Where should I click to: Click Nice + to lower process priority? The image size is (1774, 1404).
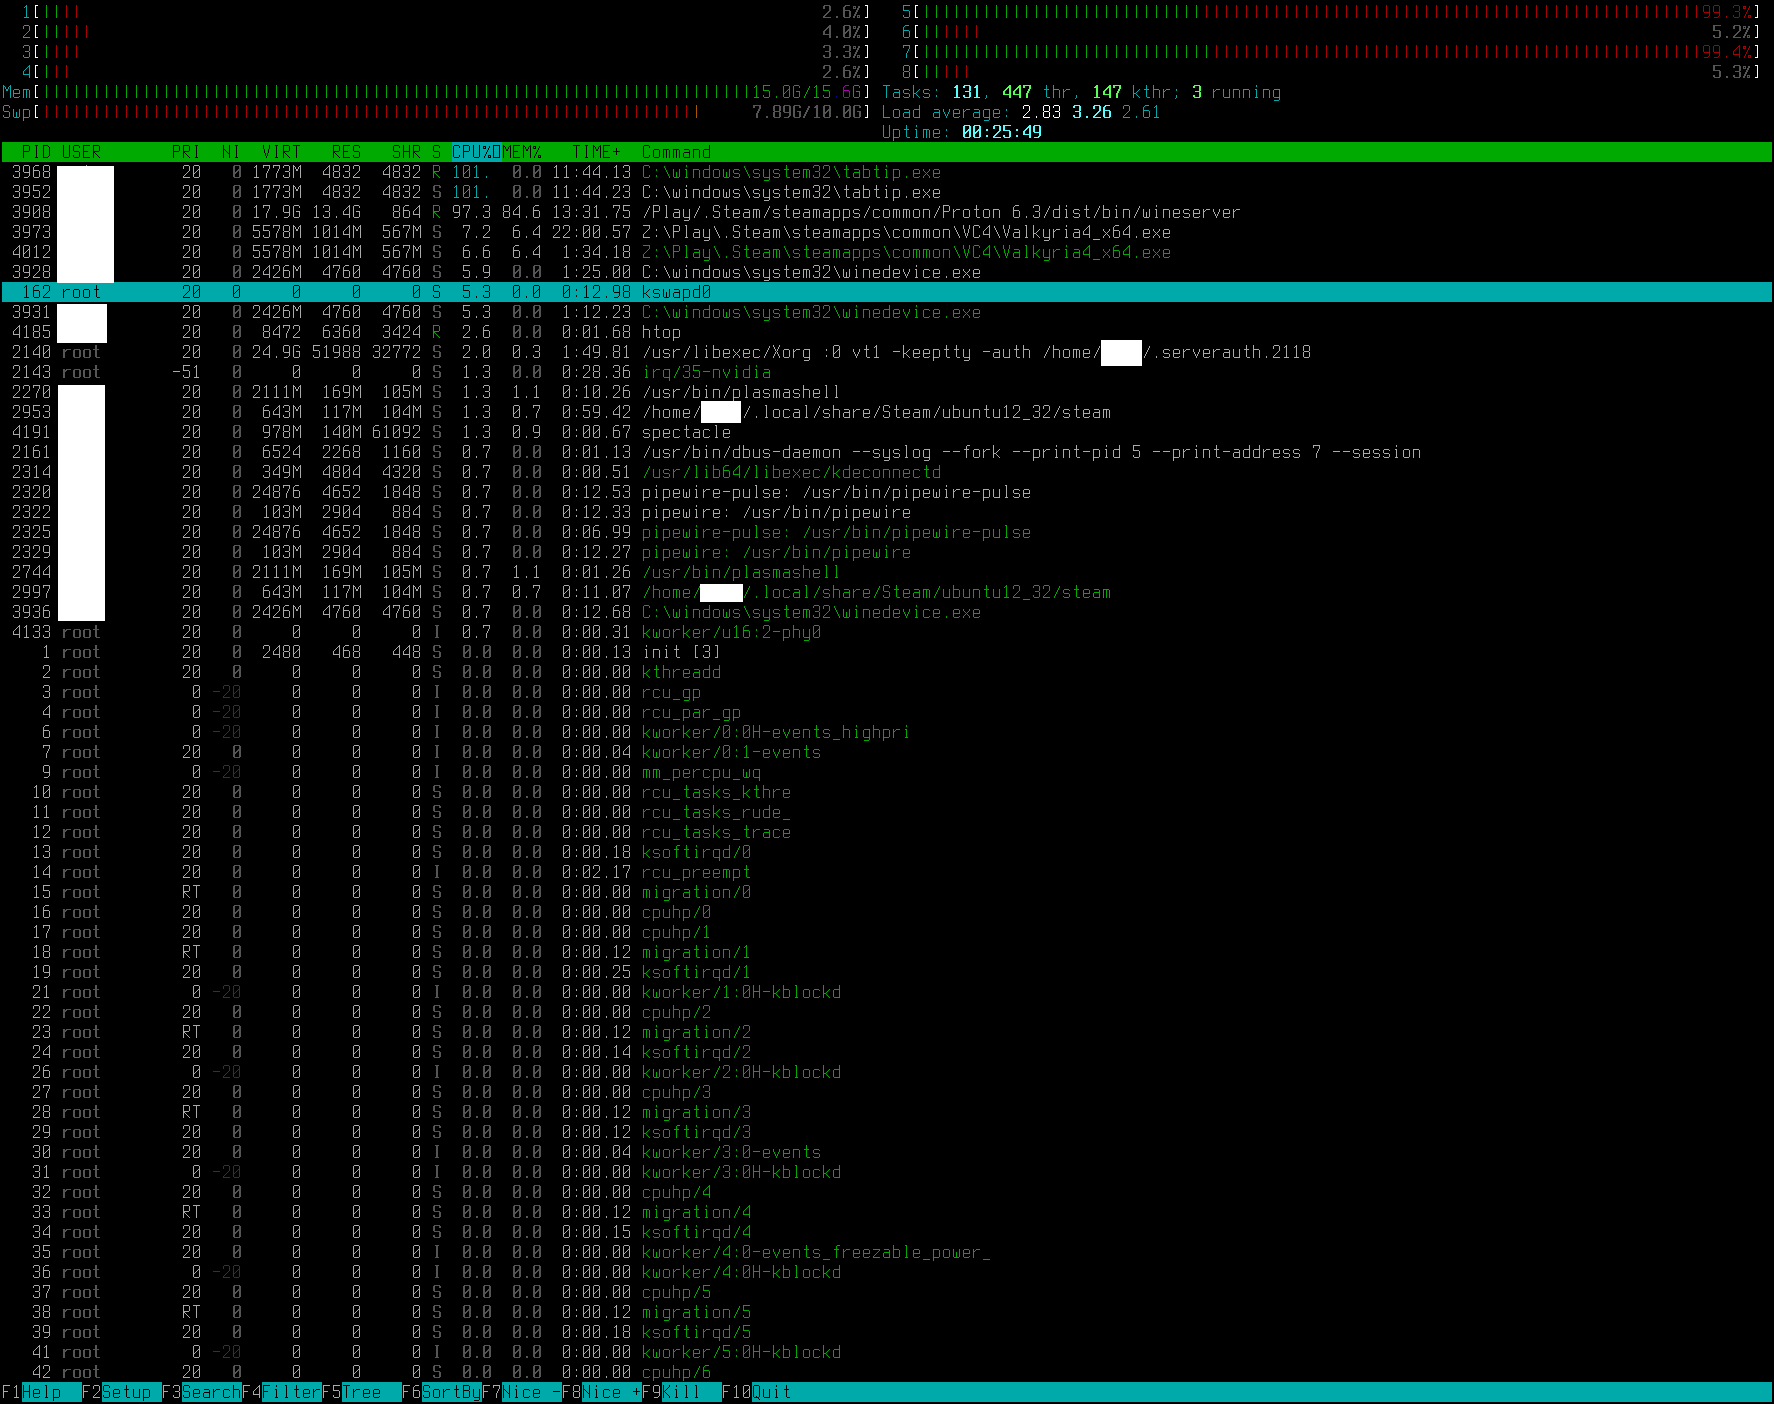601,1392
